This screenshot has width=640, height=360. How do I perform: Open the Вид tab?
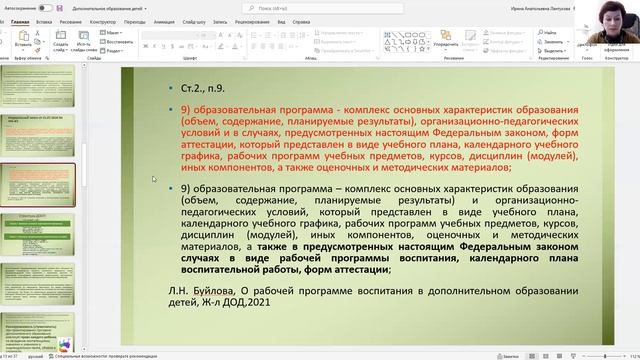(x=281, y=22)
